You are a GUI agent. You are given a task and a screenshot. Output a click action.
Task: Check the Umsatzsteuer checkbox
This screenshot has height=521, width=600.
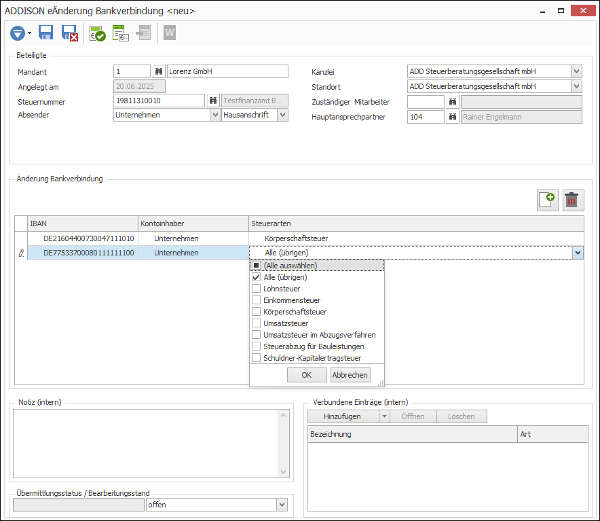pos(256,323)
